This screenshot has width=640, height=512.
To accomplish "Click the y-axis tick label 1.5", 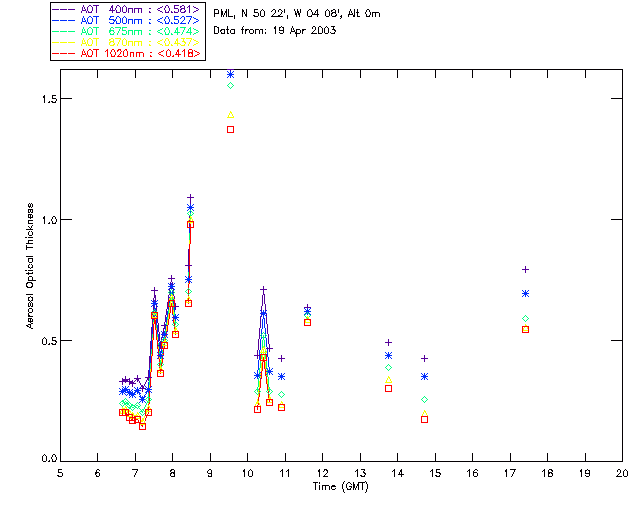I will (x=49, y=99).
